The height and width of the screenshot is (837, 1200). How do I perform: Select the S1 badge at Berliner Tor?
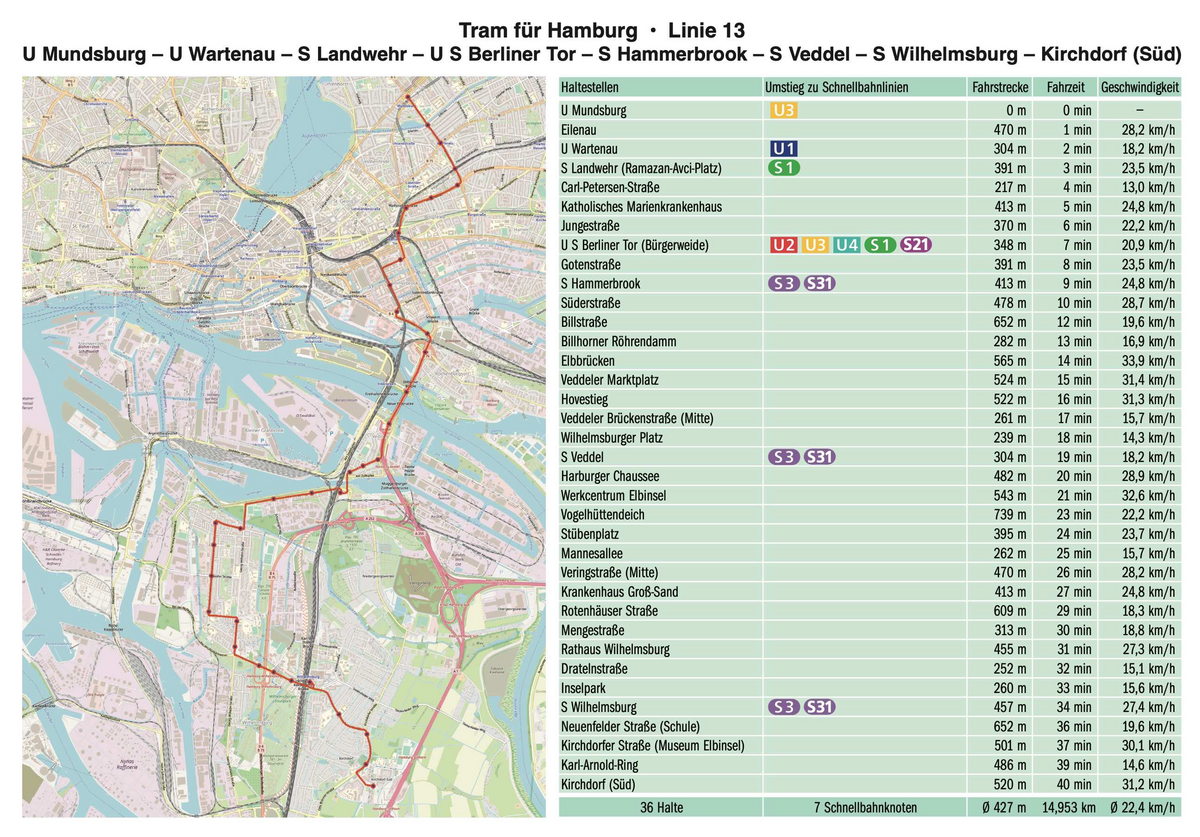[x=881, y=245]
